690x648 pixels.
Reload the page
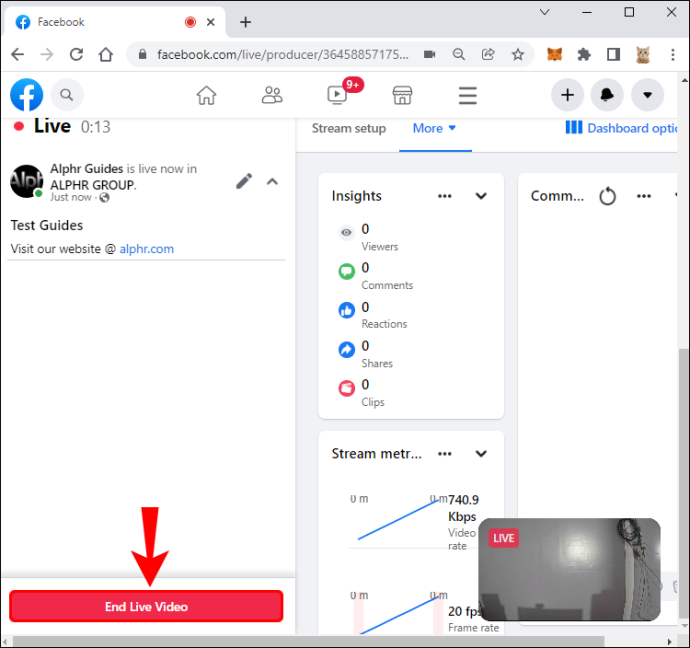(77, 55)
